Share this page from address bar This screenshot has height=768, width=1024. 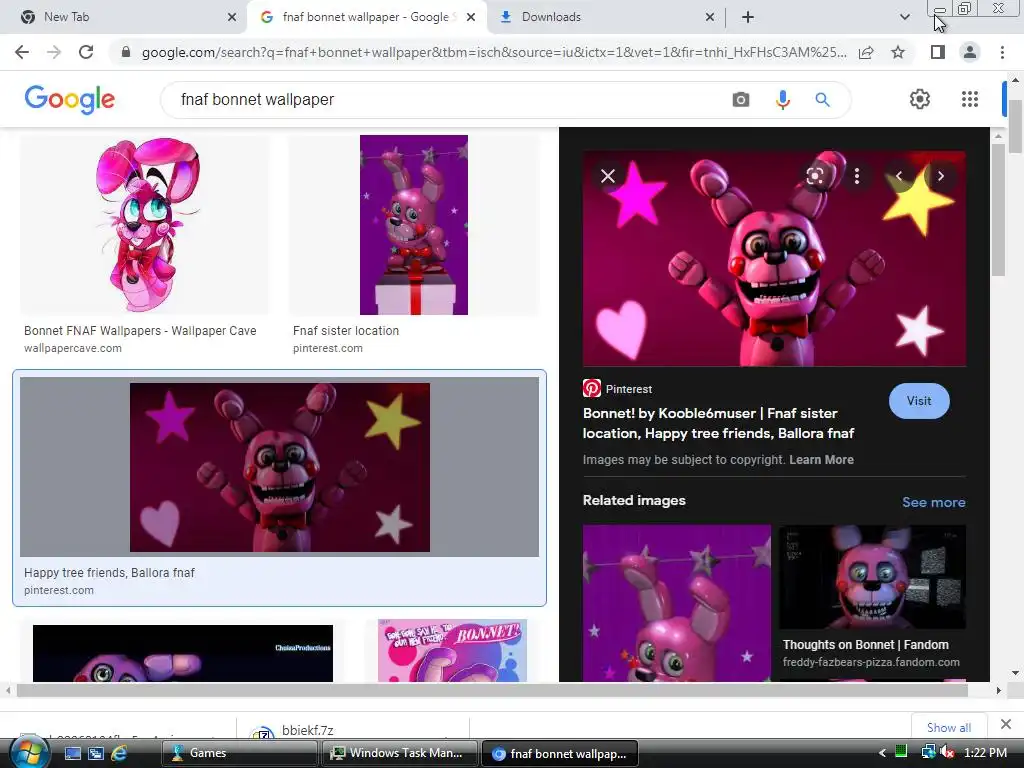tap(866, 52)
